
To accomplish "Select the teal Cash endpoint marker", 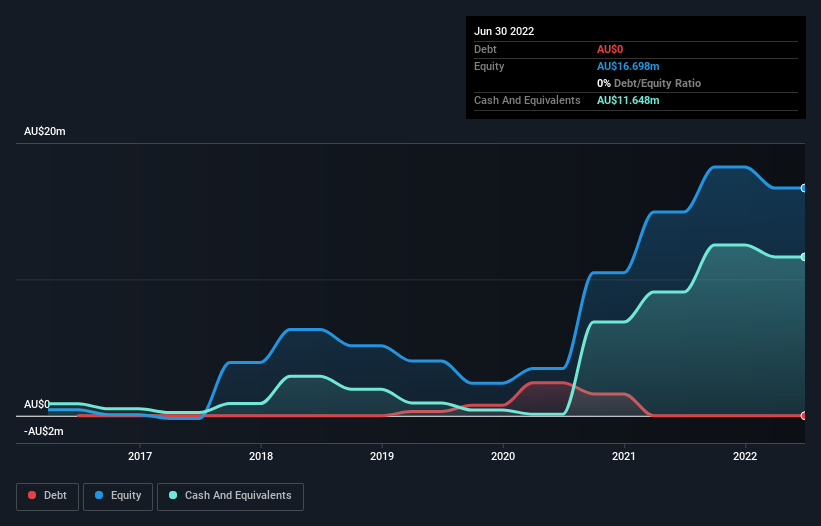I will pyautogui.click(x=804, y=257).
